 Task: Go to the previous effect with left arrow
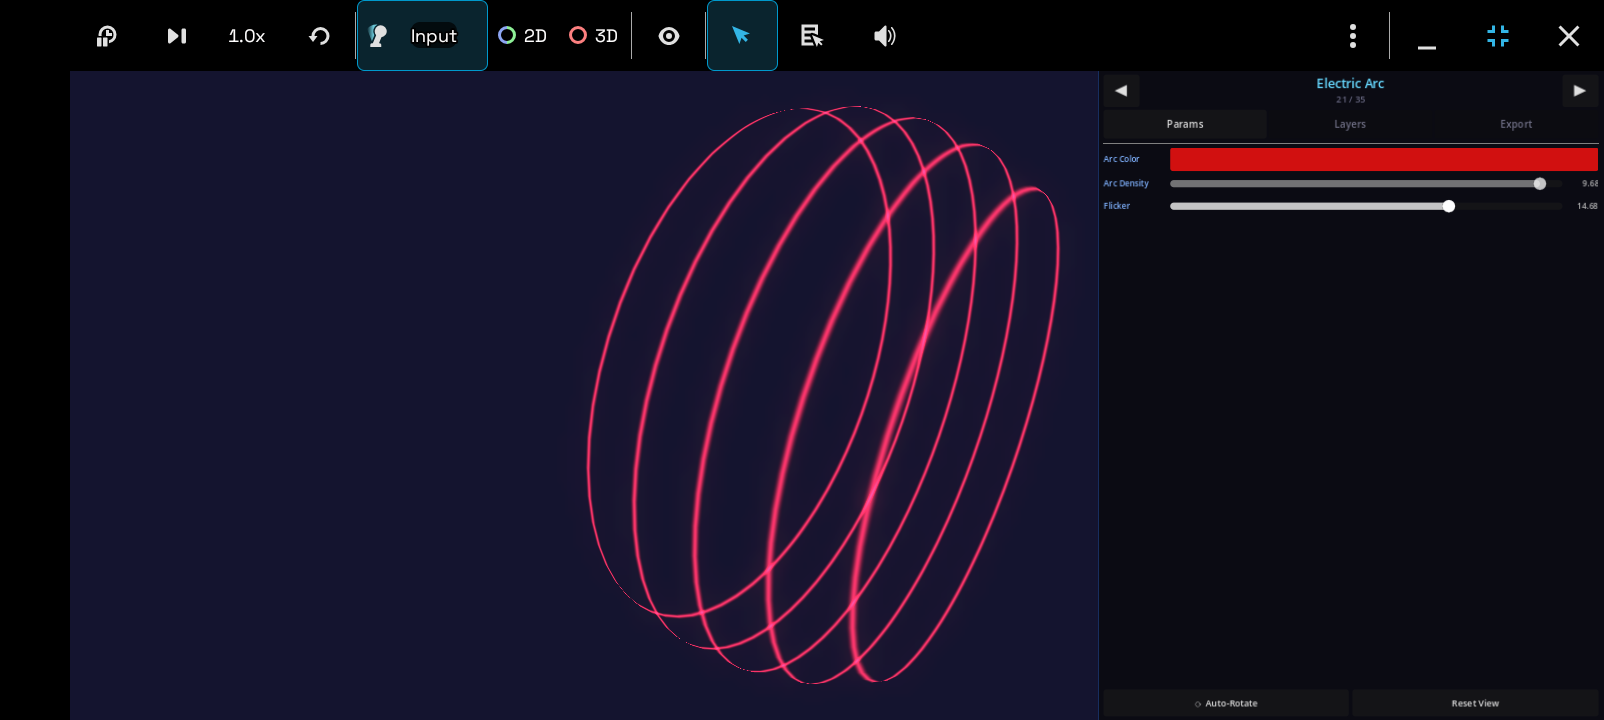click(1121, 90)
